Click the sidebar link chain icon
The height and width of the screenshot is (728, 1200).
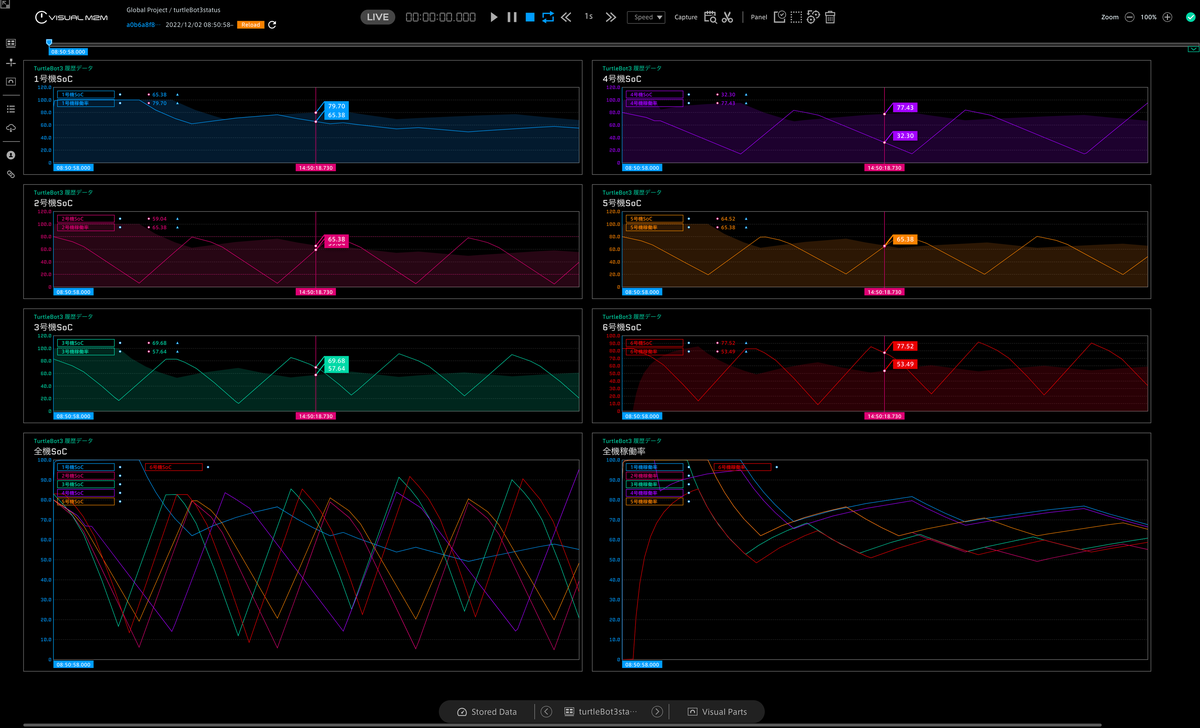tap(11, 174)
